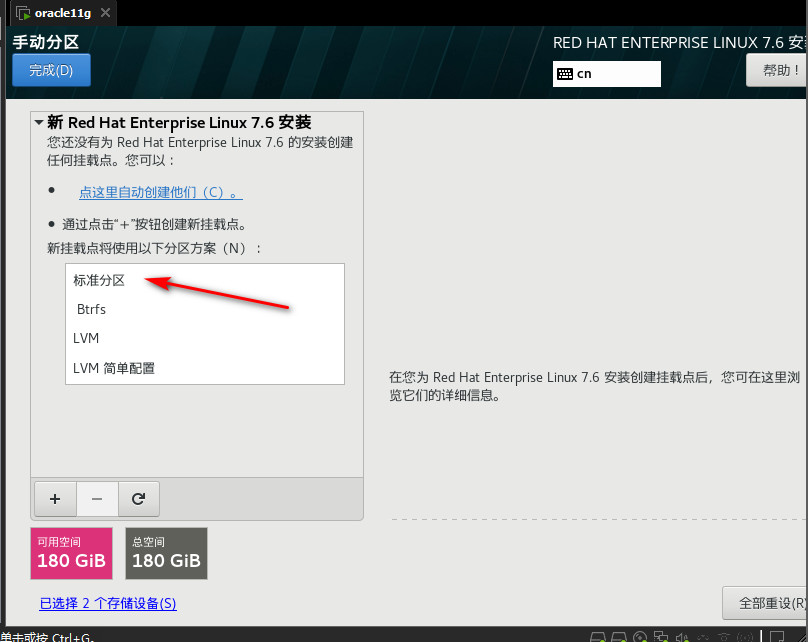Viewport: 809px width, 642px height.
Task: Click the pink 可用空间 180 GiB box
Action: pos(71,553)
